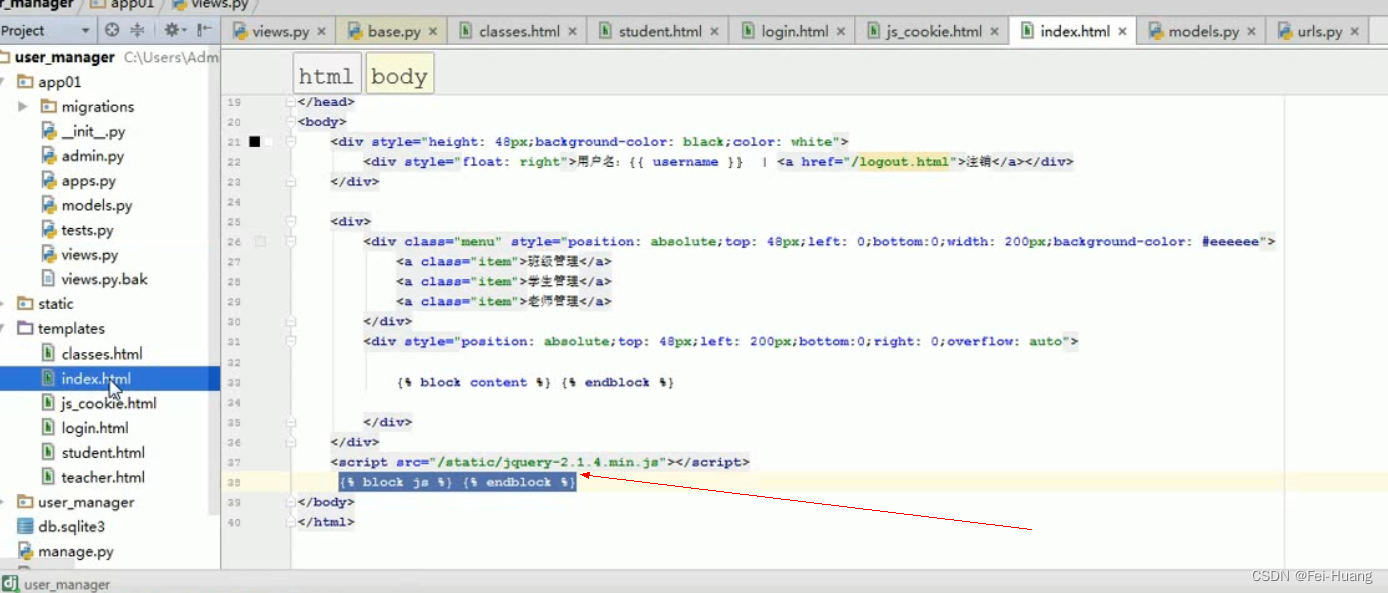Expand the migrations folder arrow
The width and height of the screenshot is (1388, 593).
pyautogui.click(x=23, y=106)
